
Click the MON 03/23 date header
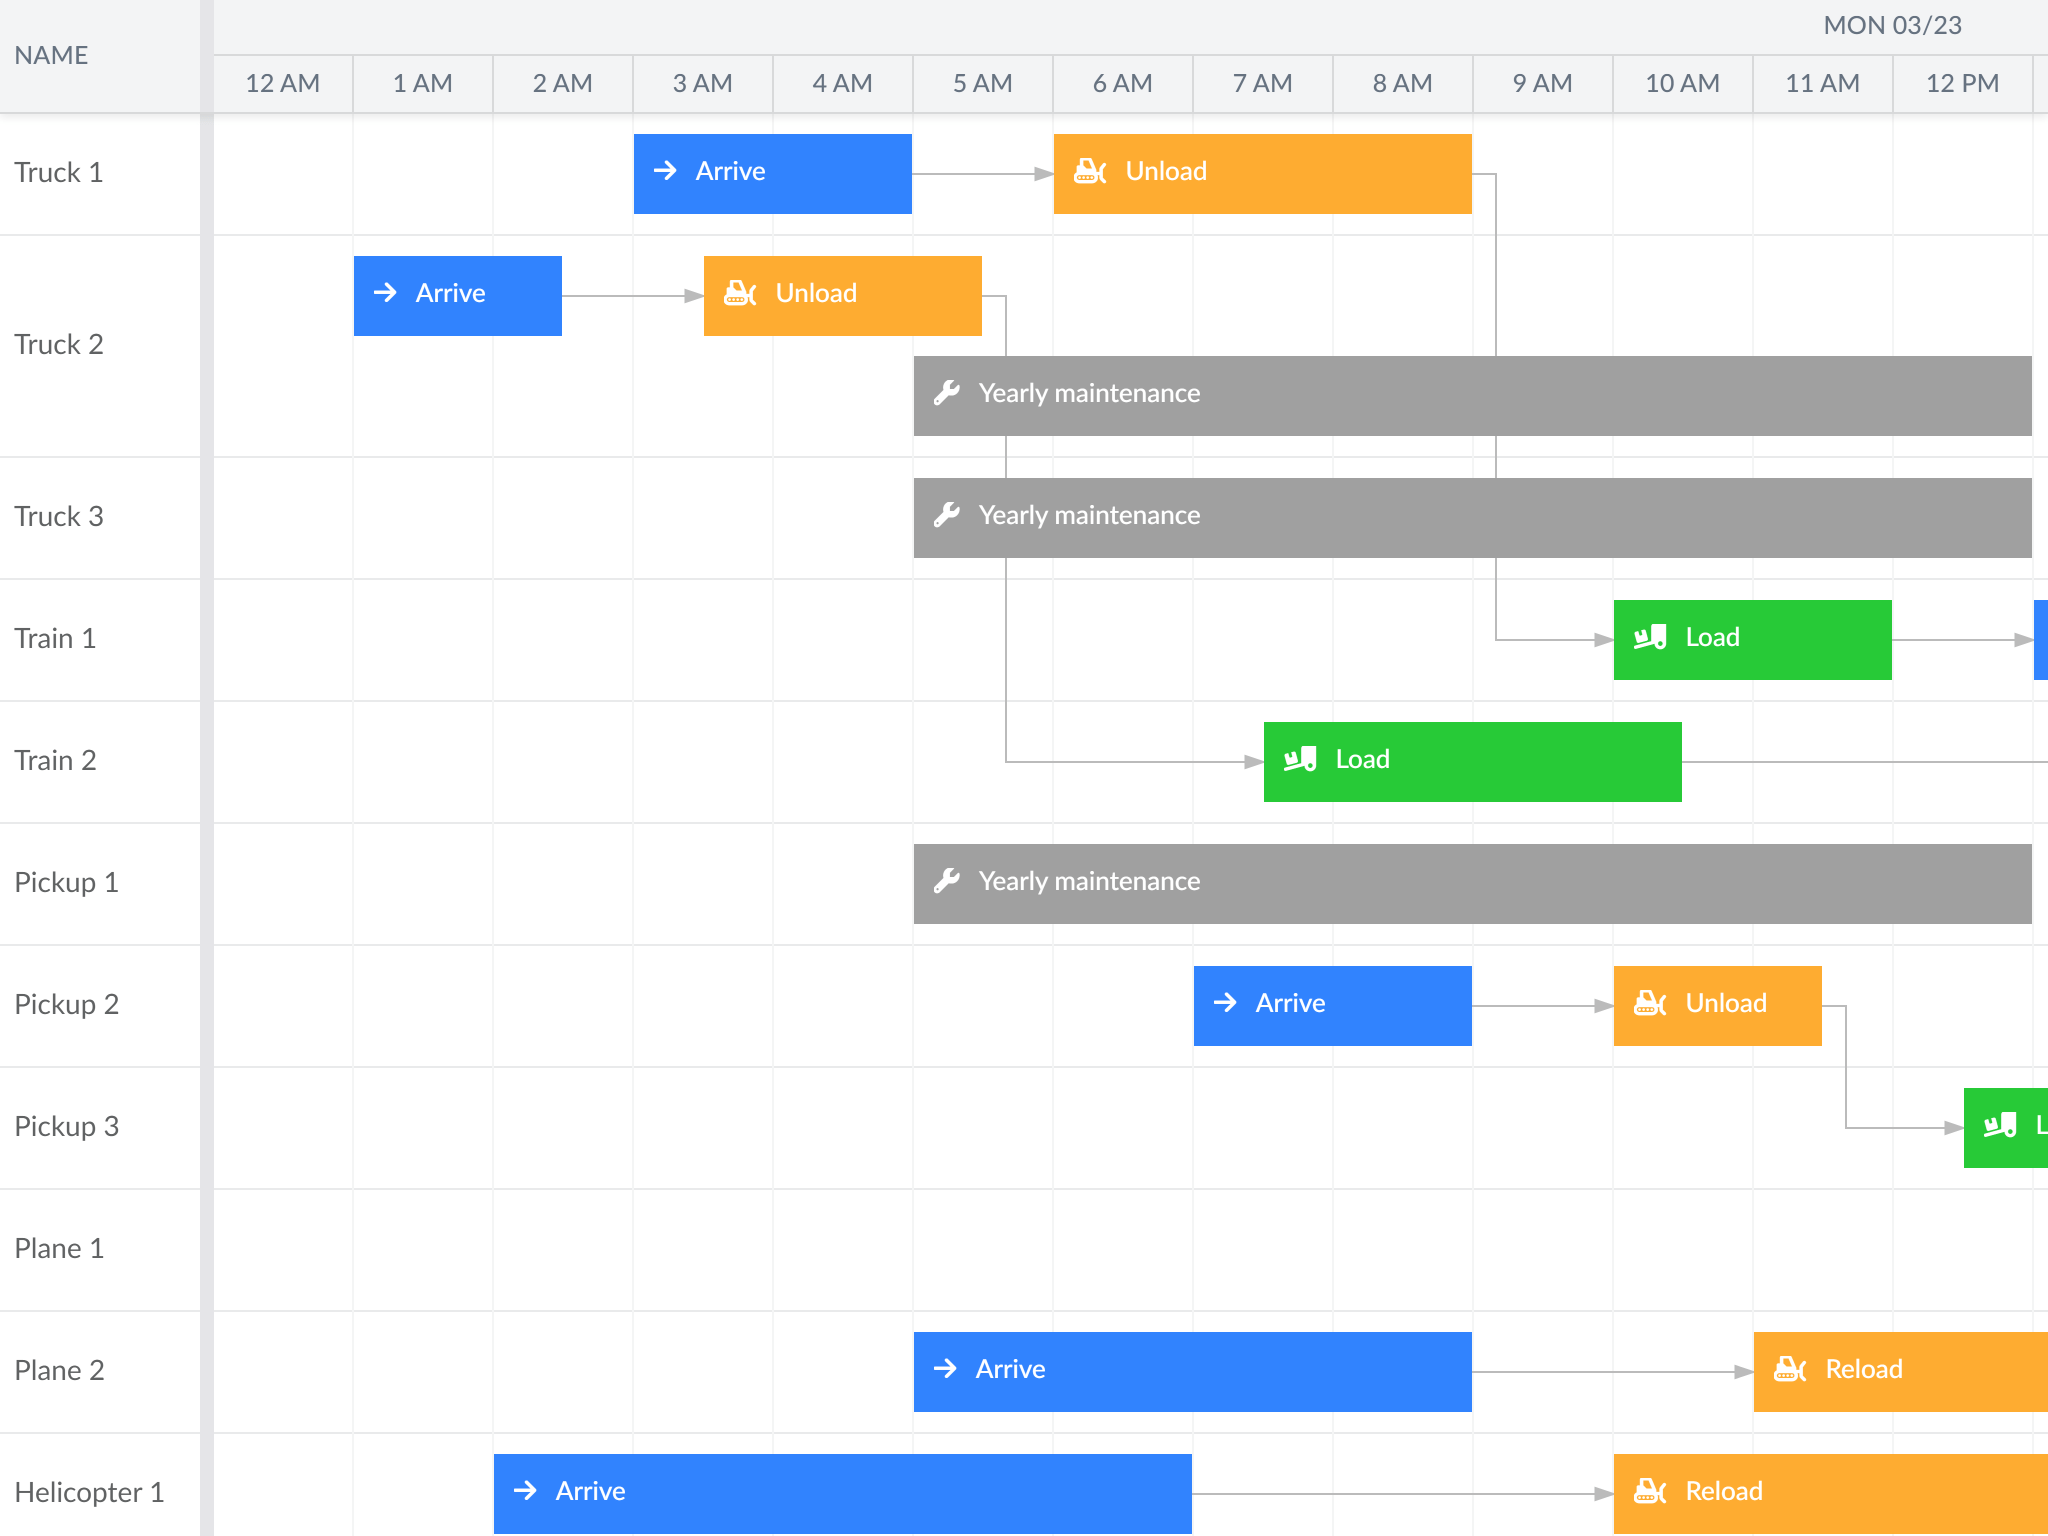pyautogui.click(x=1892, y=26)
